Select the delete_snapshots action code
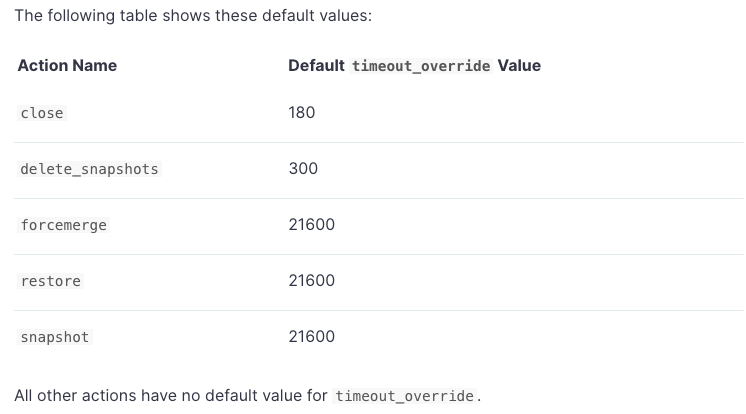 (89, 169)
